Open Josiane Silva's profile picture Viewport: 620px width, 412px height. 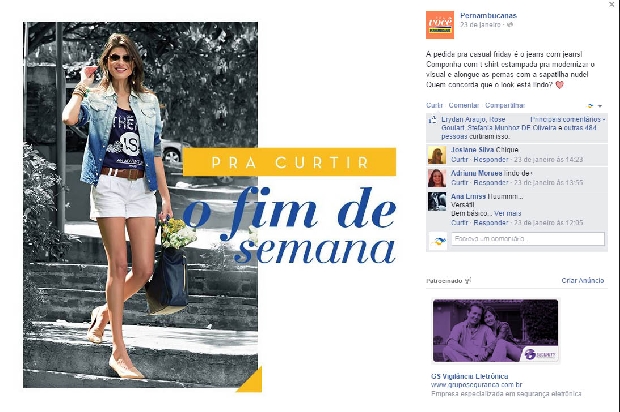(x=437, y=155)
